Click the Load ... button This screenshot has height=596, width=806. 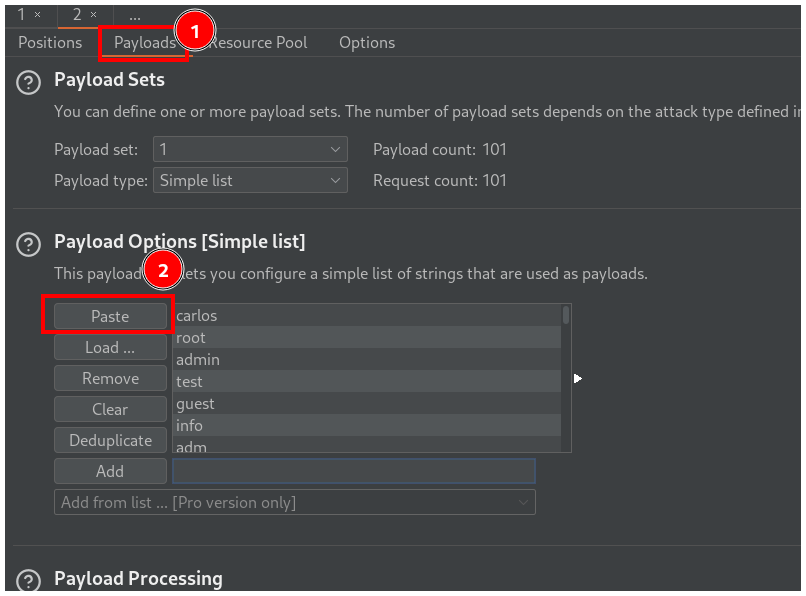click(x=110, y=347)
